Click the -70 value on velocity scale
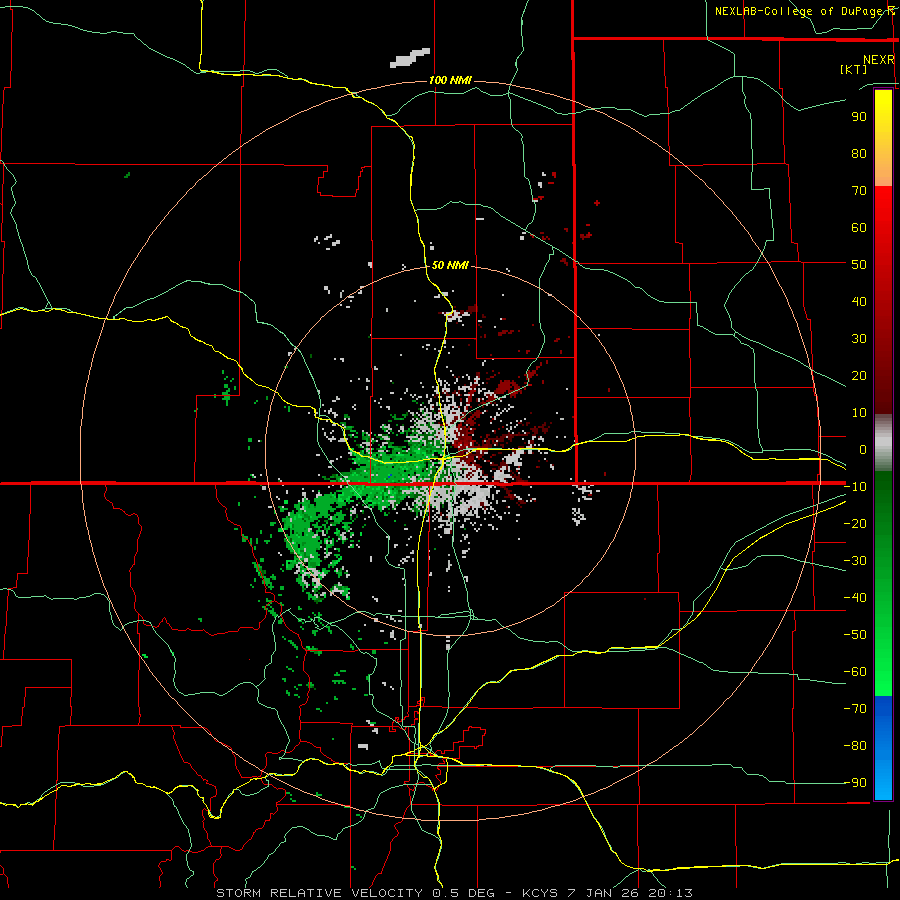This screenshot has height=900, width=900. click(855, 709)
